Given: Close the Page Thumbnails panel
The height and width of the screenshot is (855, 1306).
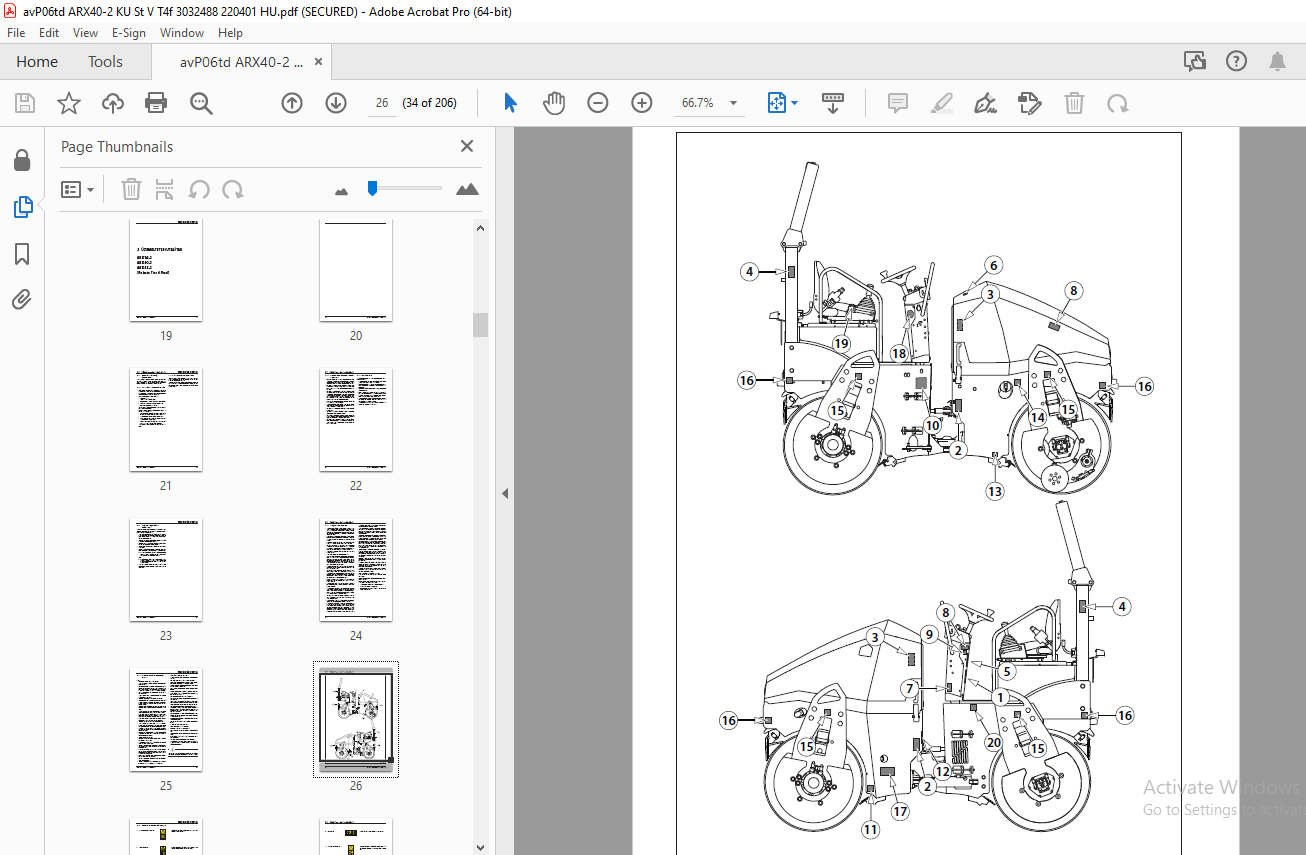Looking at the screenshot, I should click(x=466, y=146).
